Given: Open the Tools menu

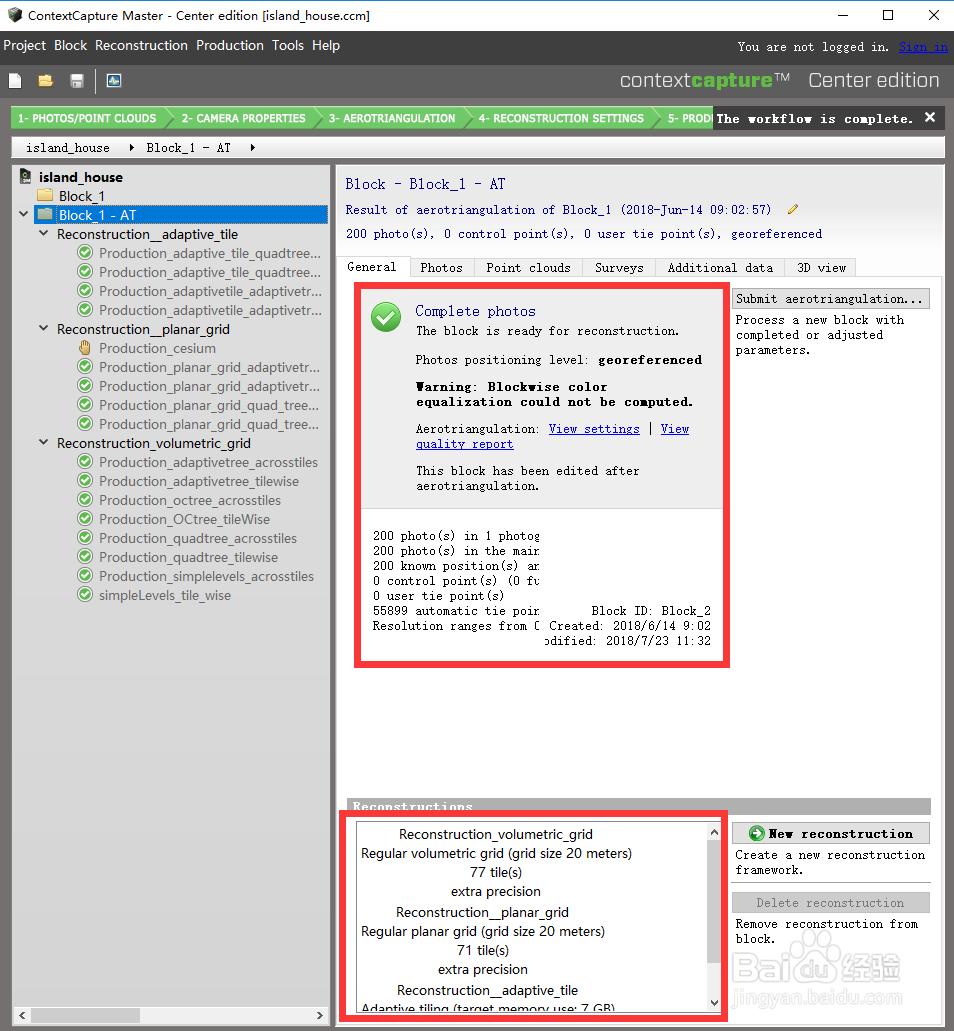Looking at the screenshot, I should point(288,45).
